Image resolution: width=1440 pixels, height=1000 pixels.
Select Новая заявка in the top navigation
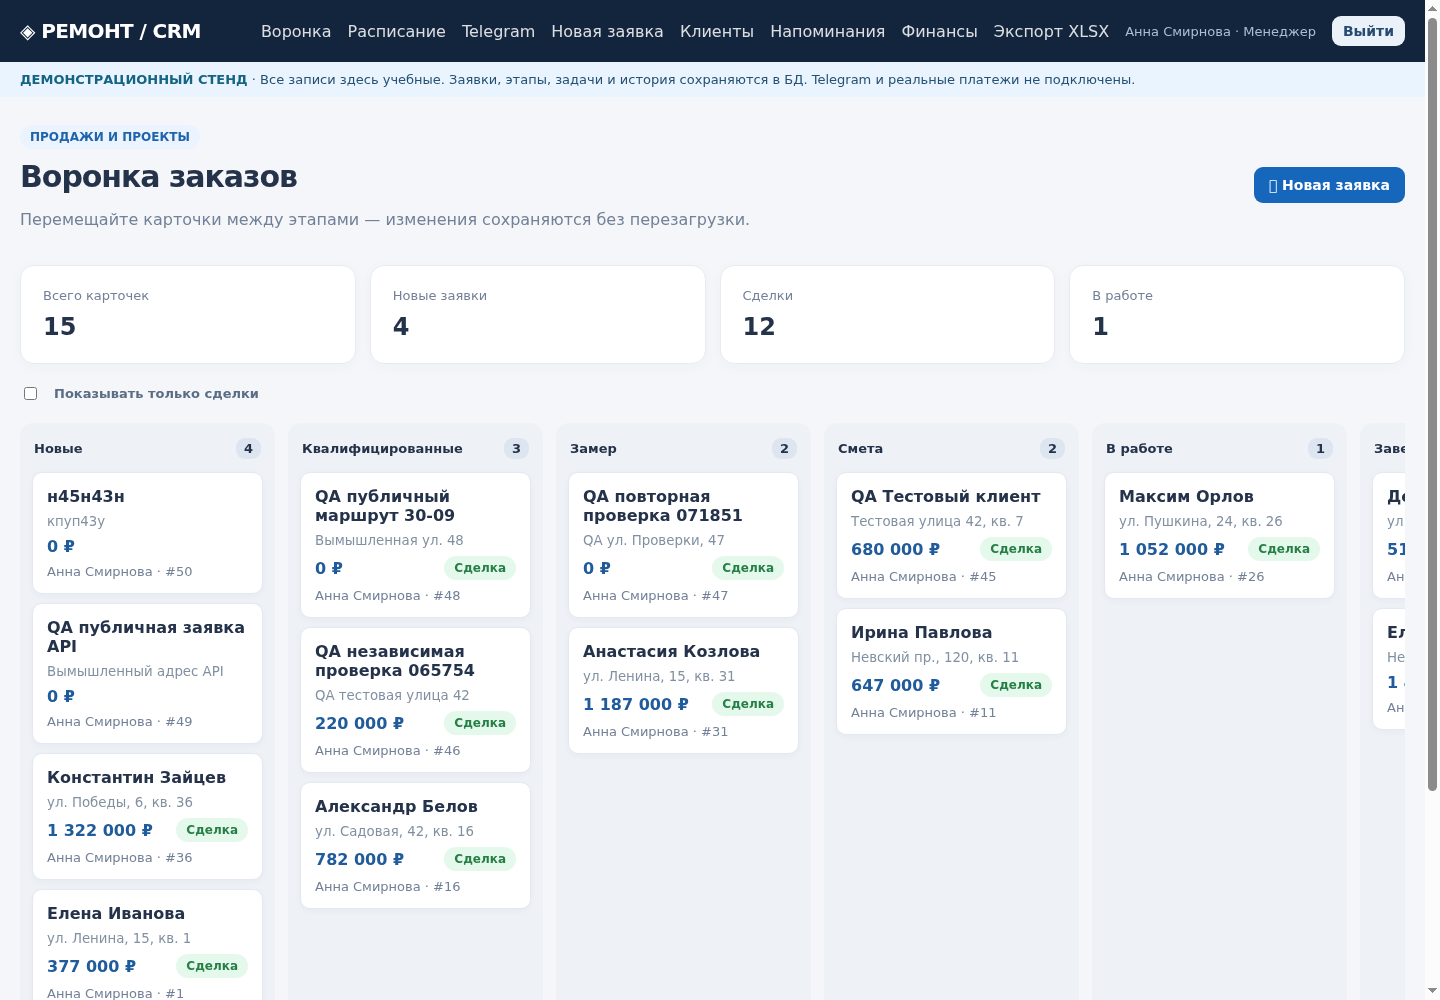(607, 31)
